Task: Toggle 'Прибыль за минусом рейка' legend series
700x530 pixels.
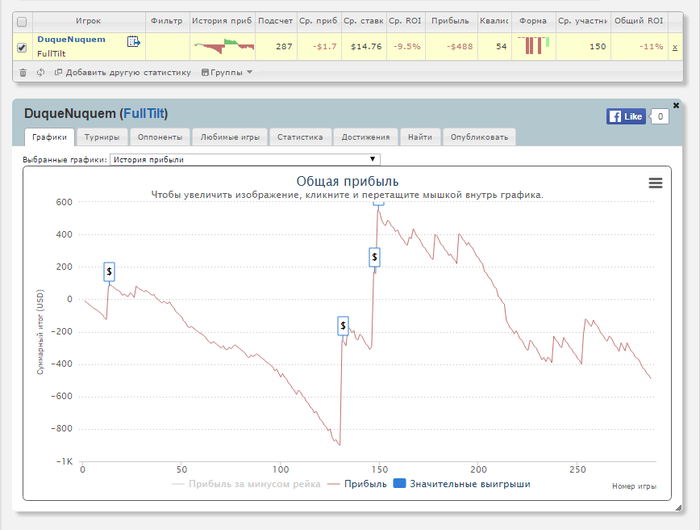Action: (246, 484)
